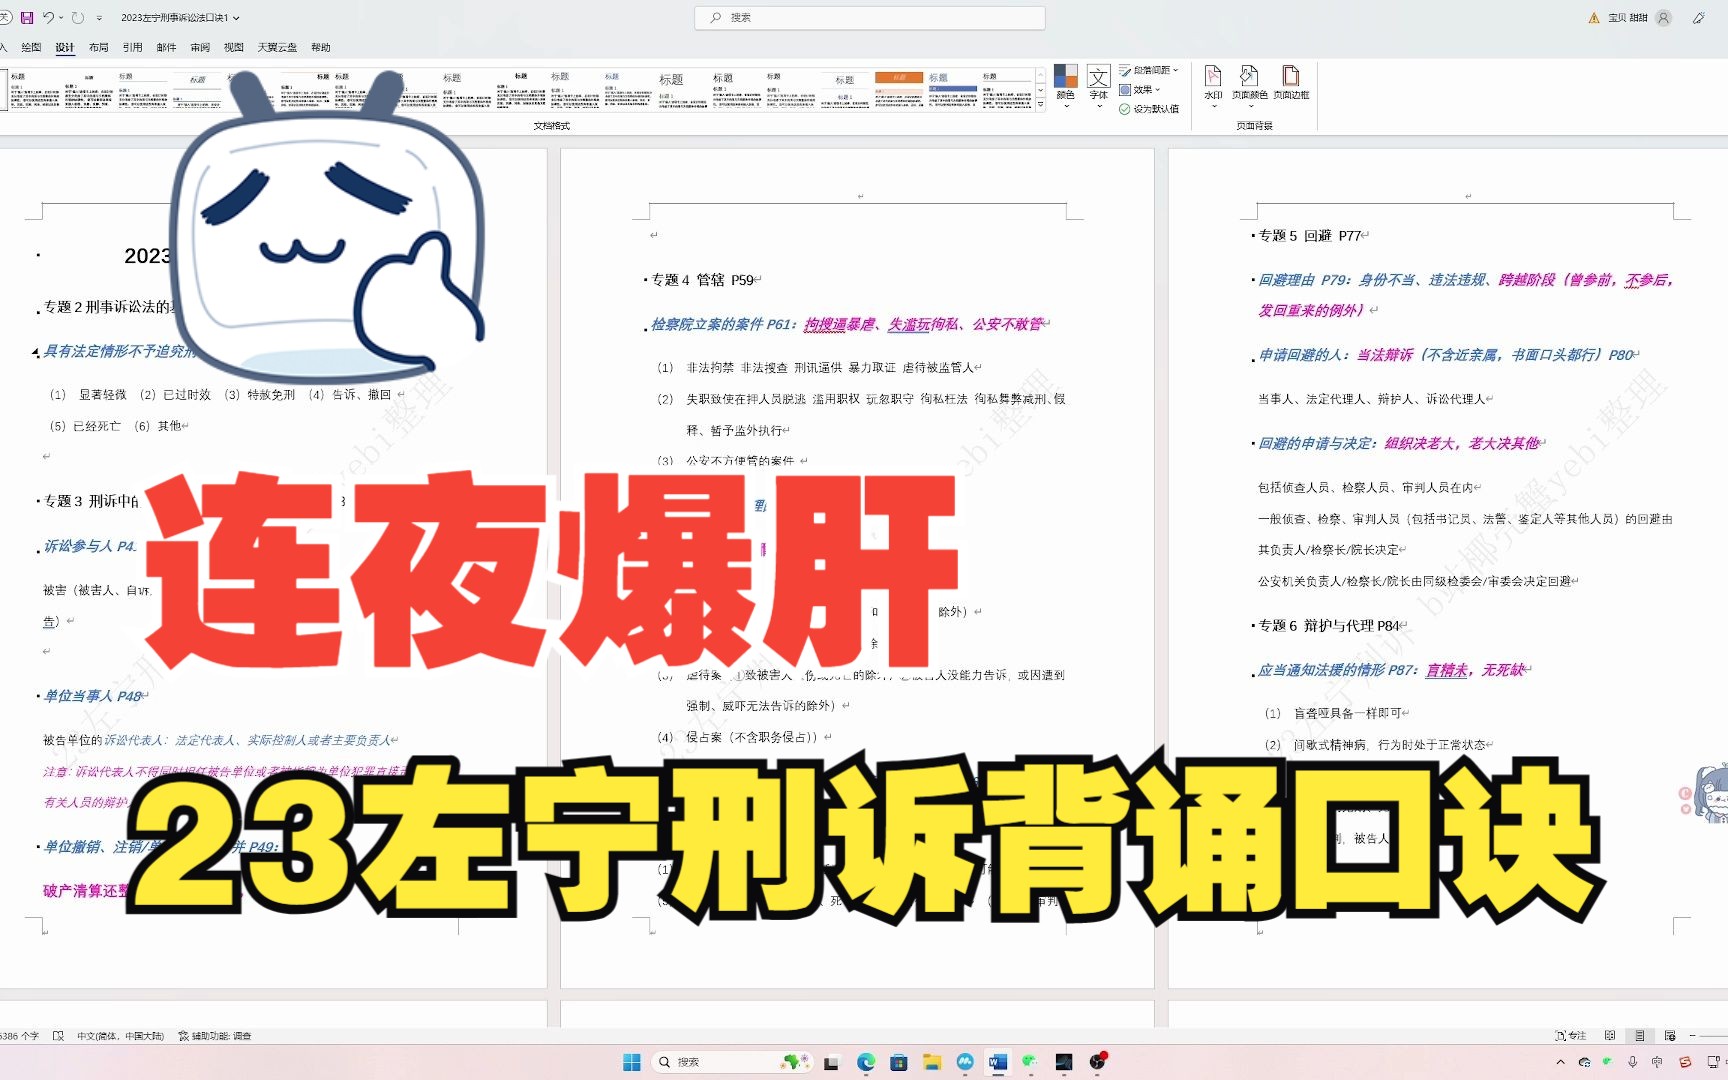Screen dimensions: 1728x1080
Task: Open the document title dropdown arrow
Action: coord(236,18)
